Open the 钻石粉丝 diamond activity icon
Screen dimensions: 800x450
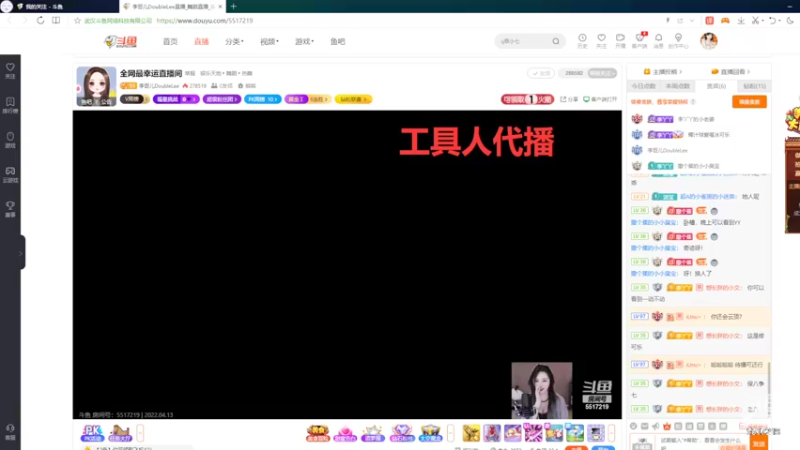tap(402, 433)
